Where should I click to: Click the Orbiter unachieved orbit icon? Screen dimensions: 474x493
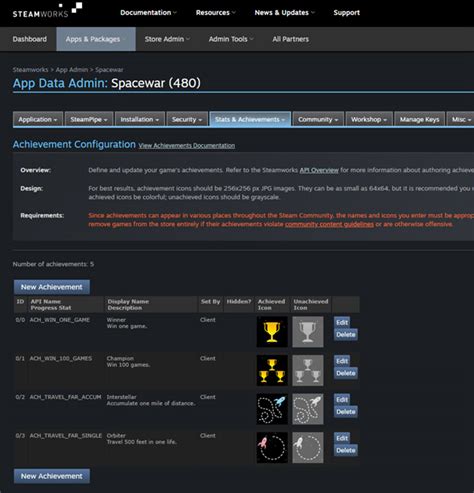click(x=308, y=448)
